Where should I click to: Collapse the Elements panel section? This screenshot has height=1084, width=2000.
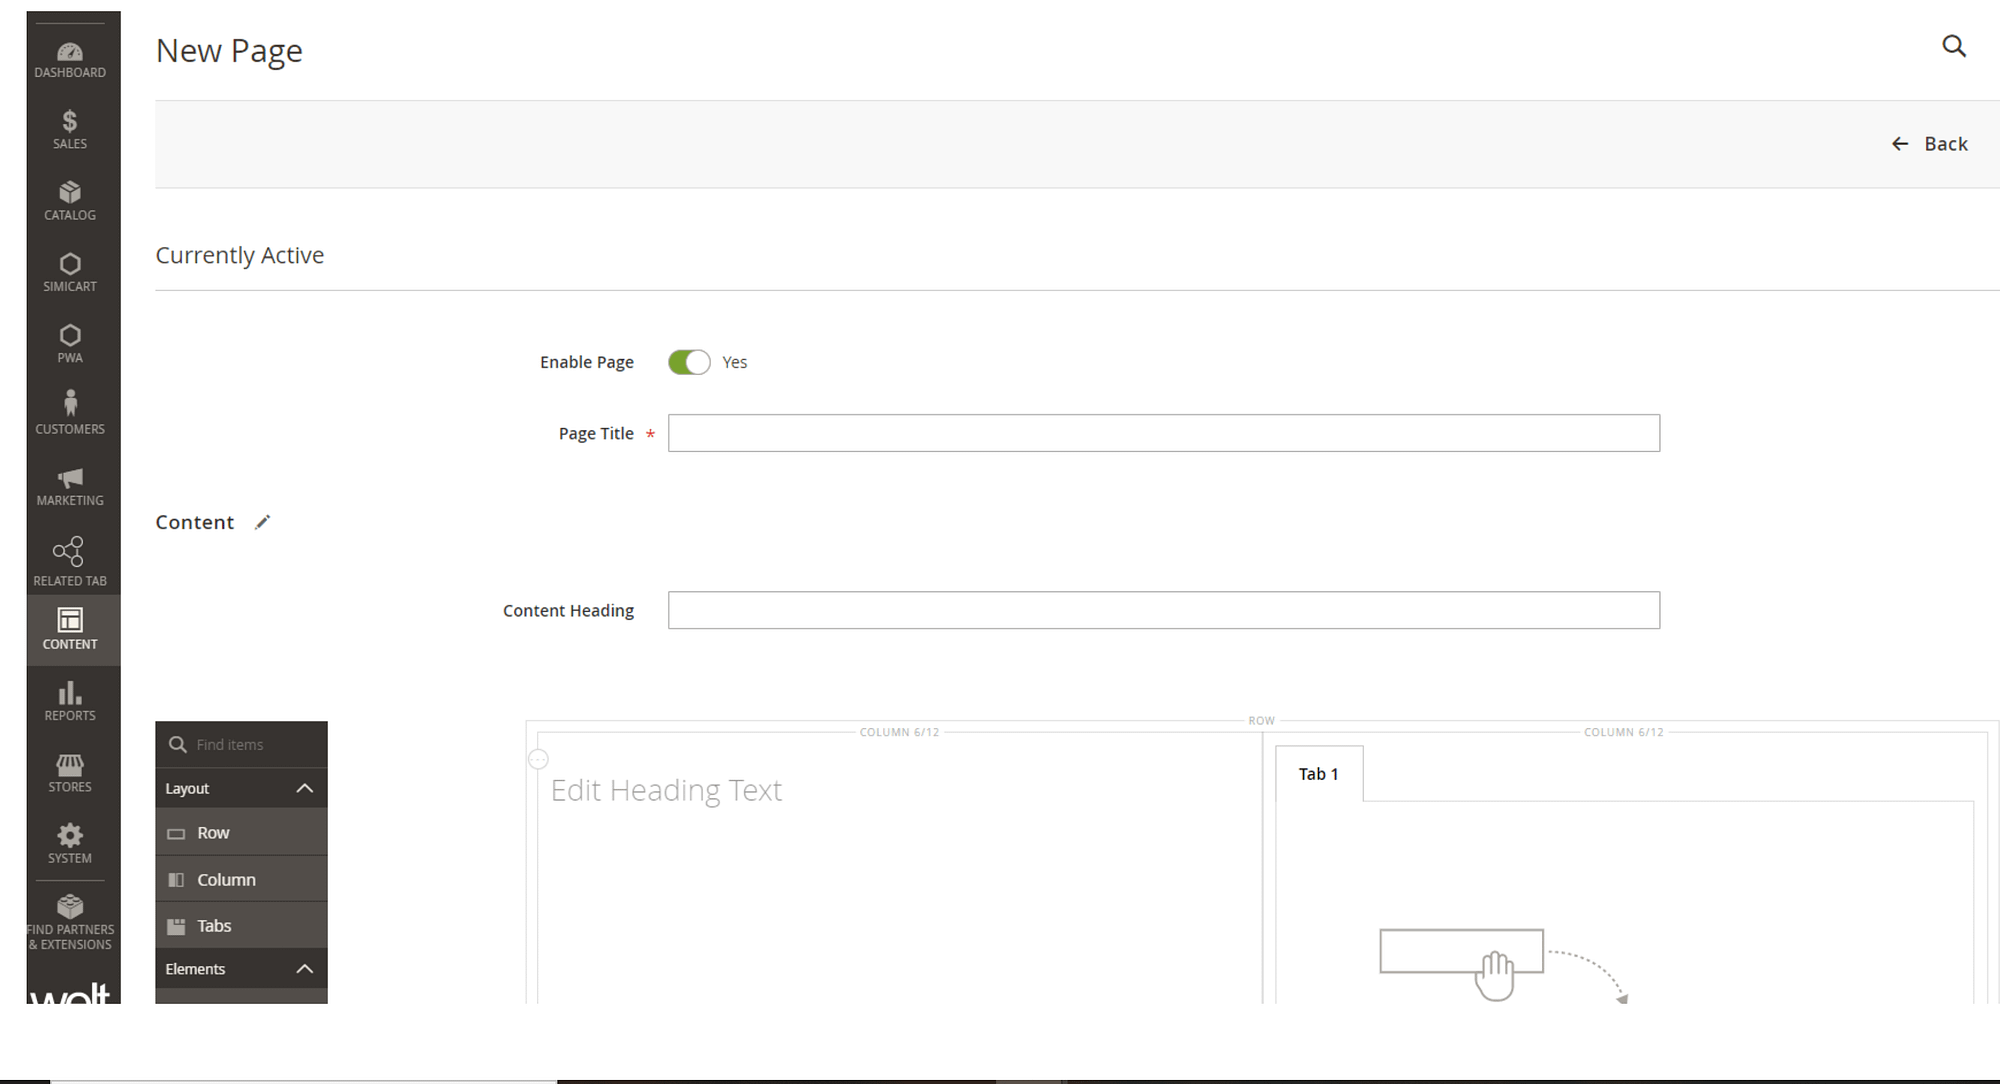click(x=241, y=969)
